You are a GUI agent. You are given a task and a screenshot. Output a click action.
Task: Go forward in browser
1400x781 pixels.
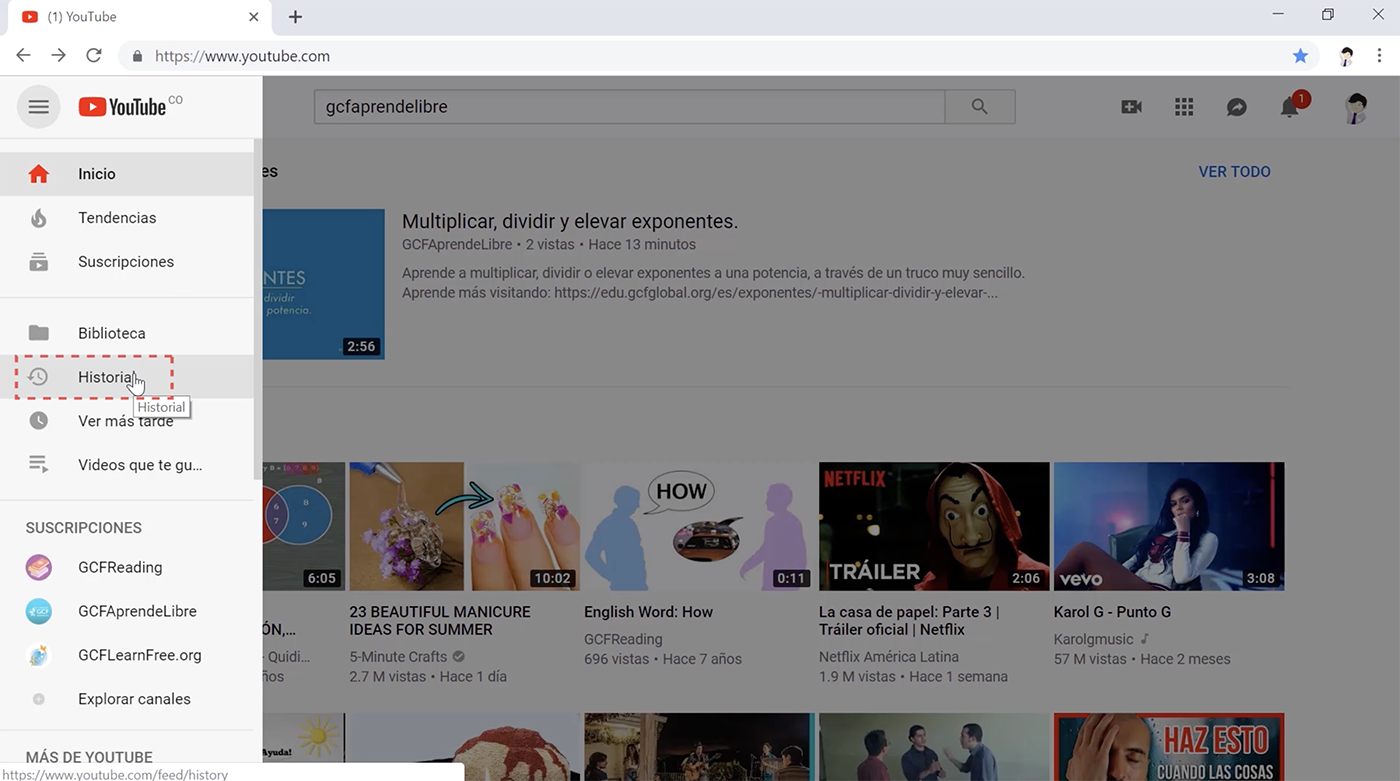(59, 56)
